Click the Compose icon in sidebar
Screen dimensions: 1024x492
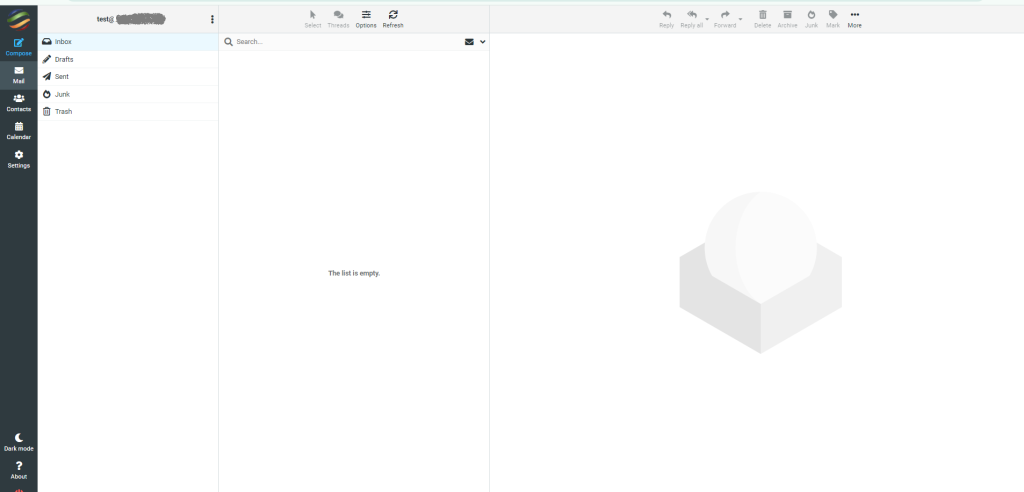[18, 44]
